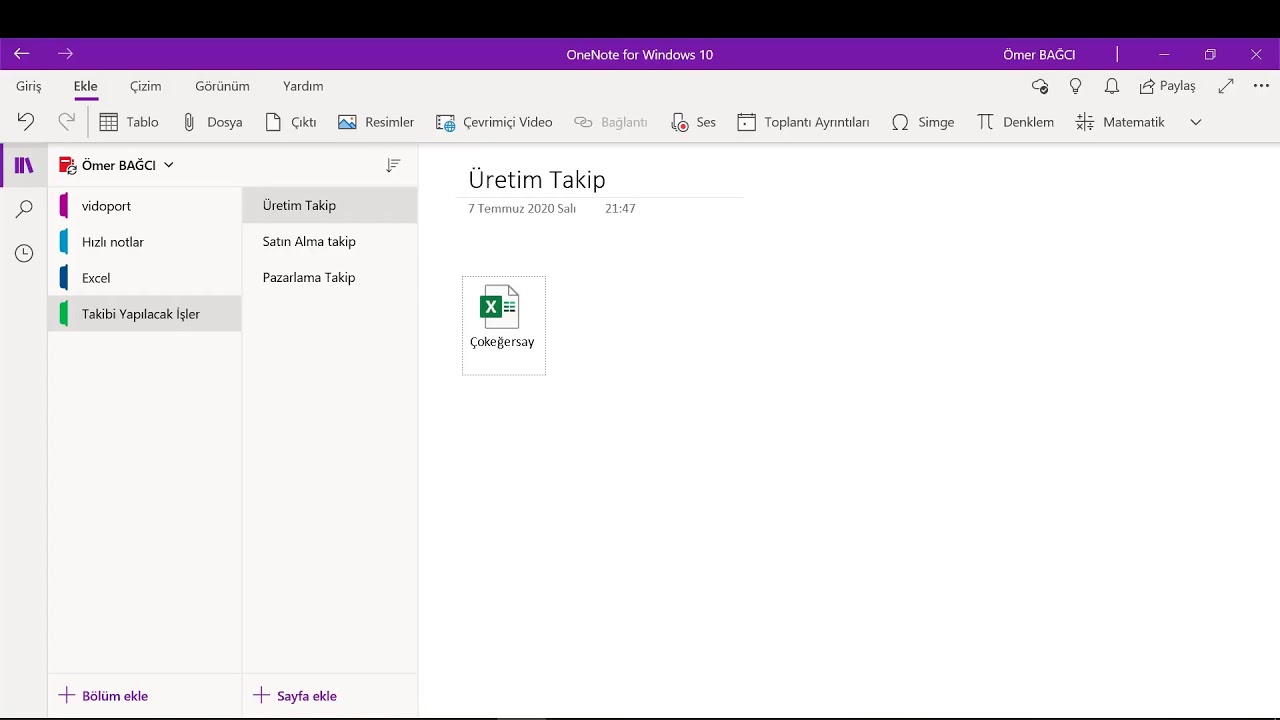Share the notebook with Paylaş
Image resolution: width=1280 pixels, height=720 pixels.
click(1167, 86)
